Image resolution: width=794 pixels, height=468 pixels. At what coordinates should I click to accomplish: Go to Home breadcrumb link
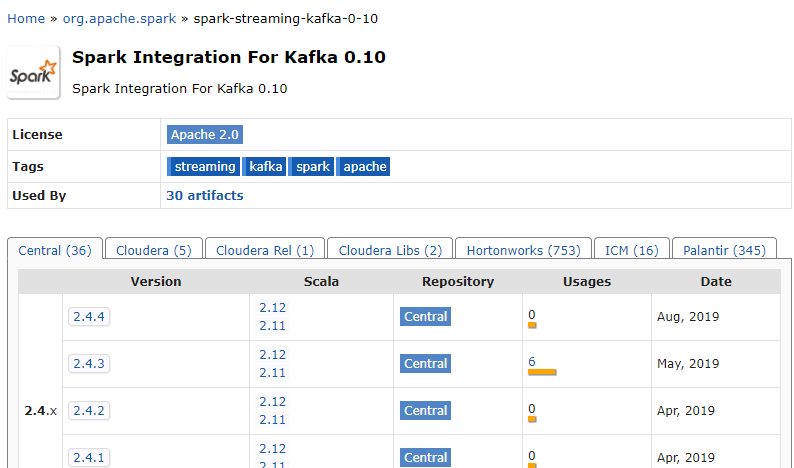point(26,19)
